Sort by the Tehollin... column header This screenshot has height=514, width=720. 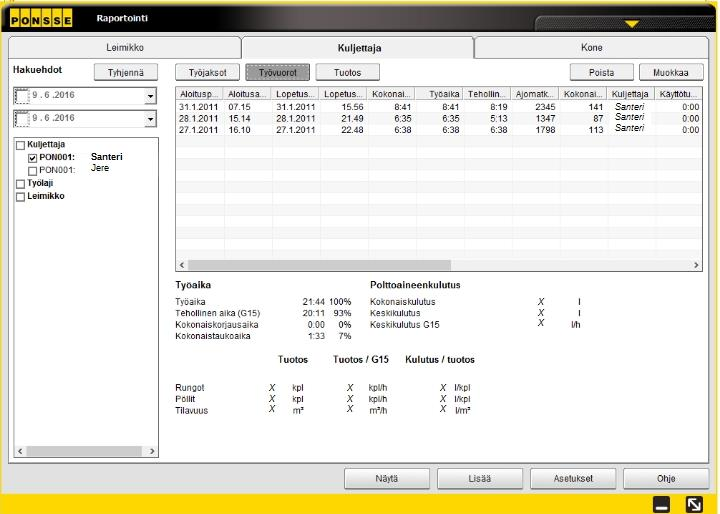487,94
